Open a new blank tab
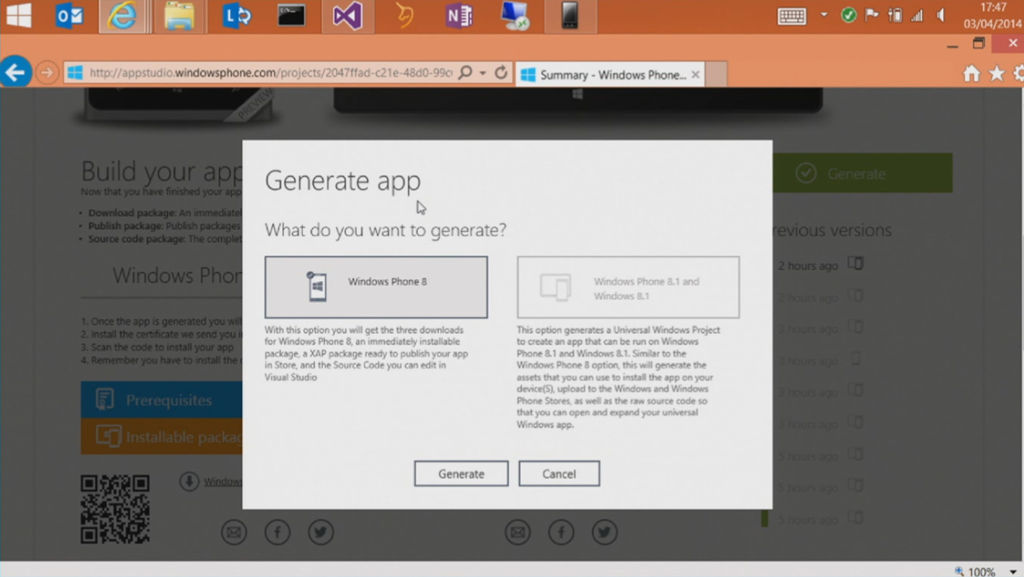Image resolution: width=1024 pixels, height=577 pixels. [716, 74]
